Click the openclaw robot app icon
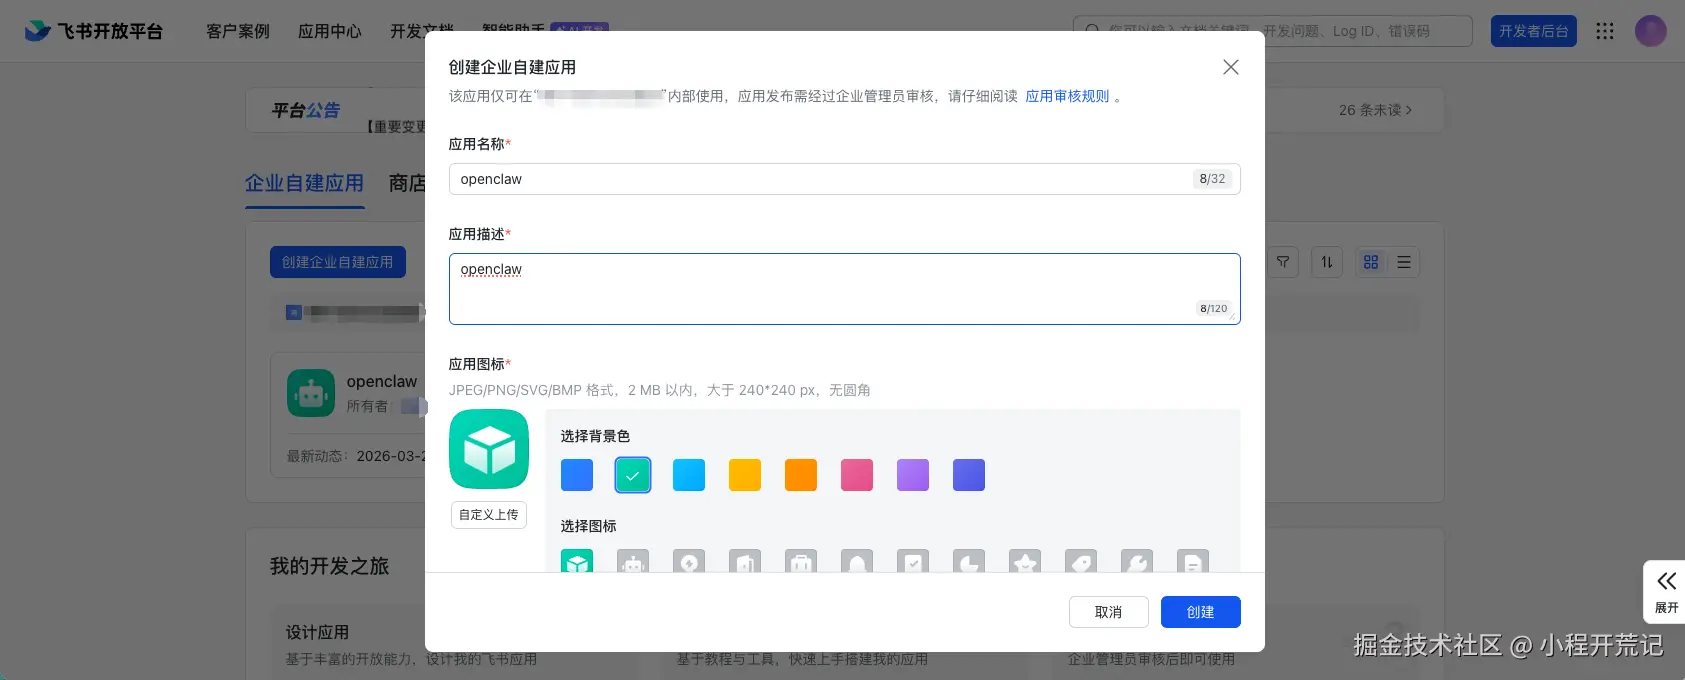 tap(311, 393)
